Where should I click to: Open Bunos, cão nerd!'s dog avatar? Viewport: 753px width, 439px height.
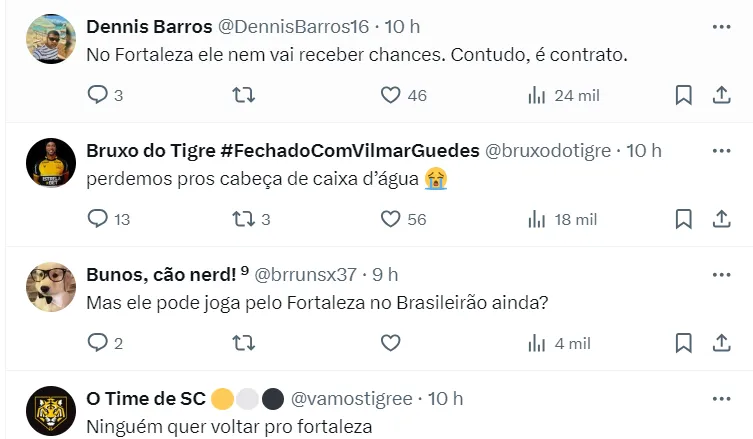pos(51,287)
